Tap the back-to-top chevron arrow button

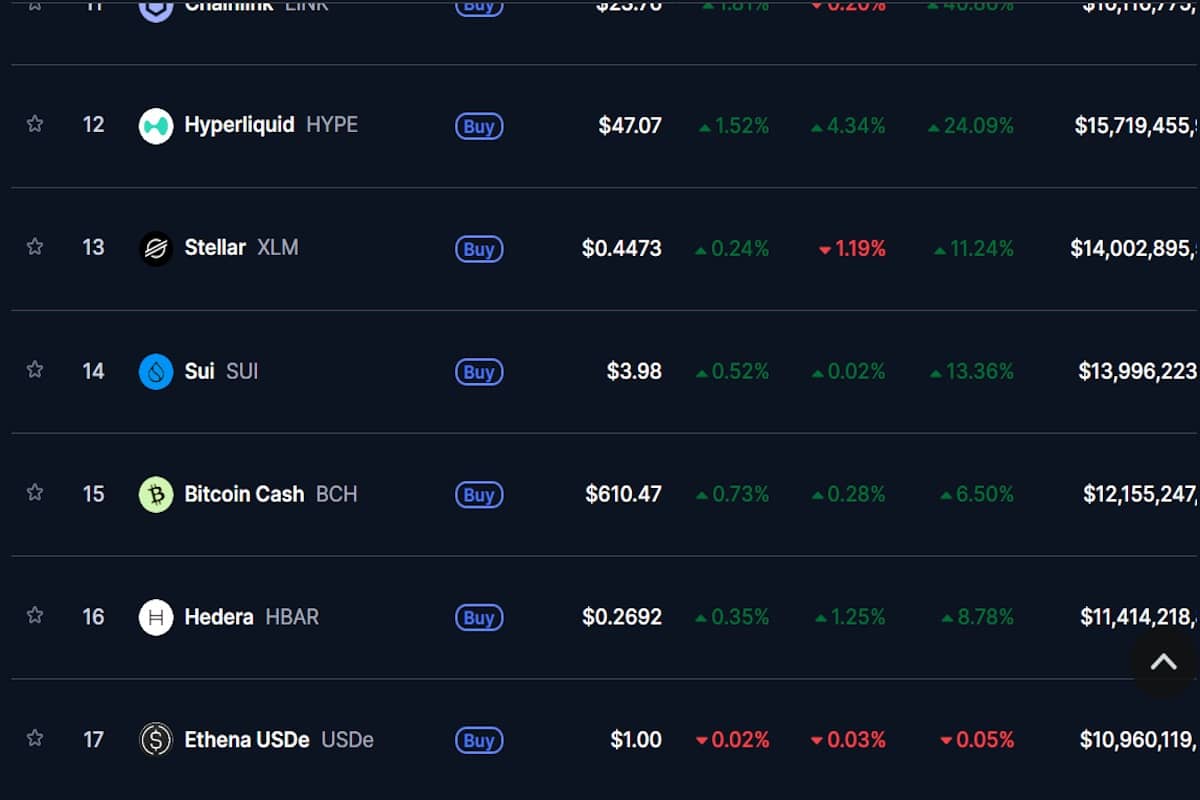(1163, 662)
